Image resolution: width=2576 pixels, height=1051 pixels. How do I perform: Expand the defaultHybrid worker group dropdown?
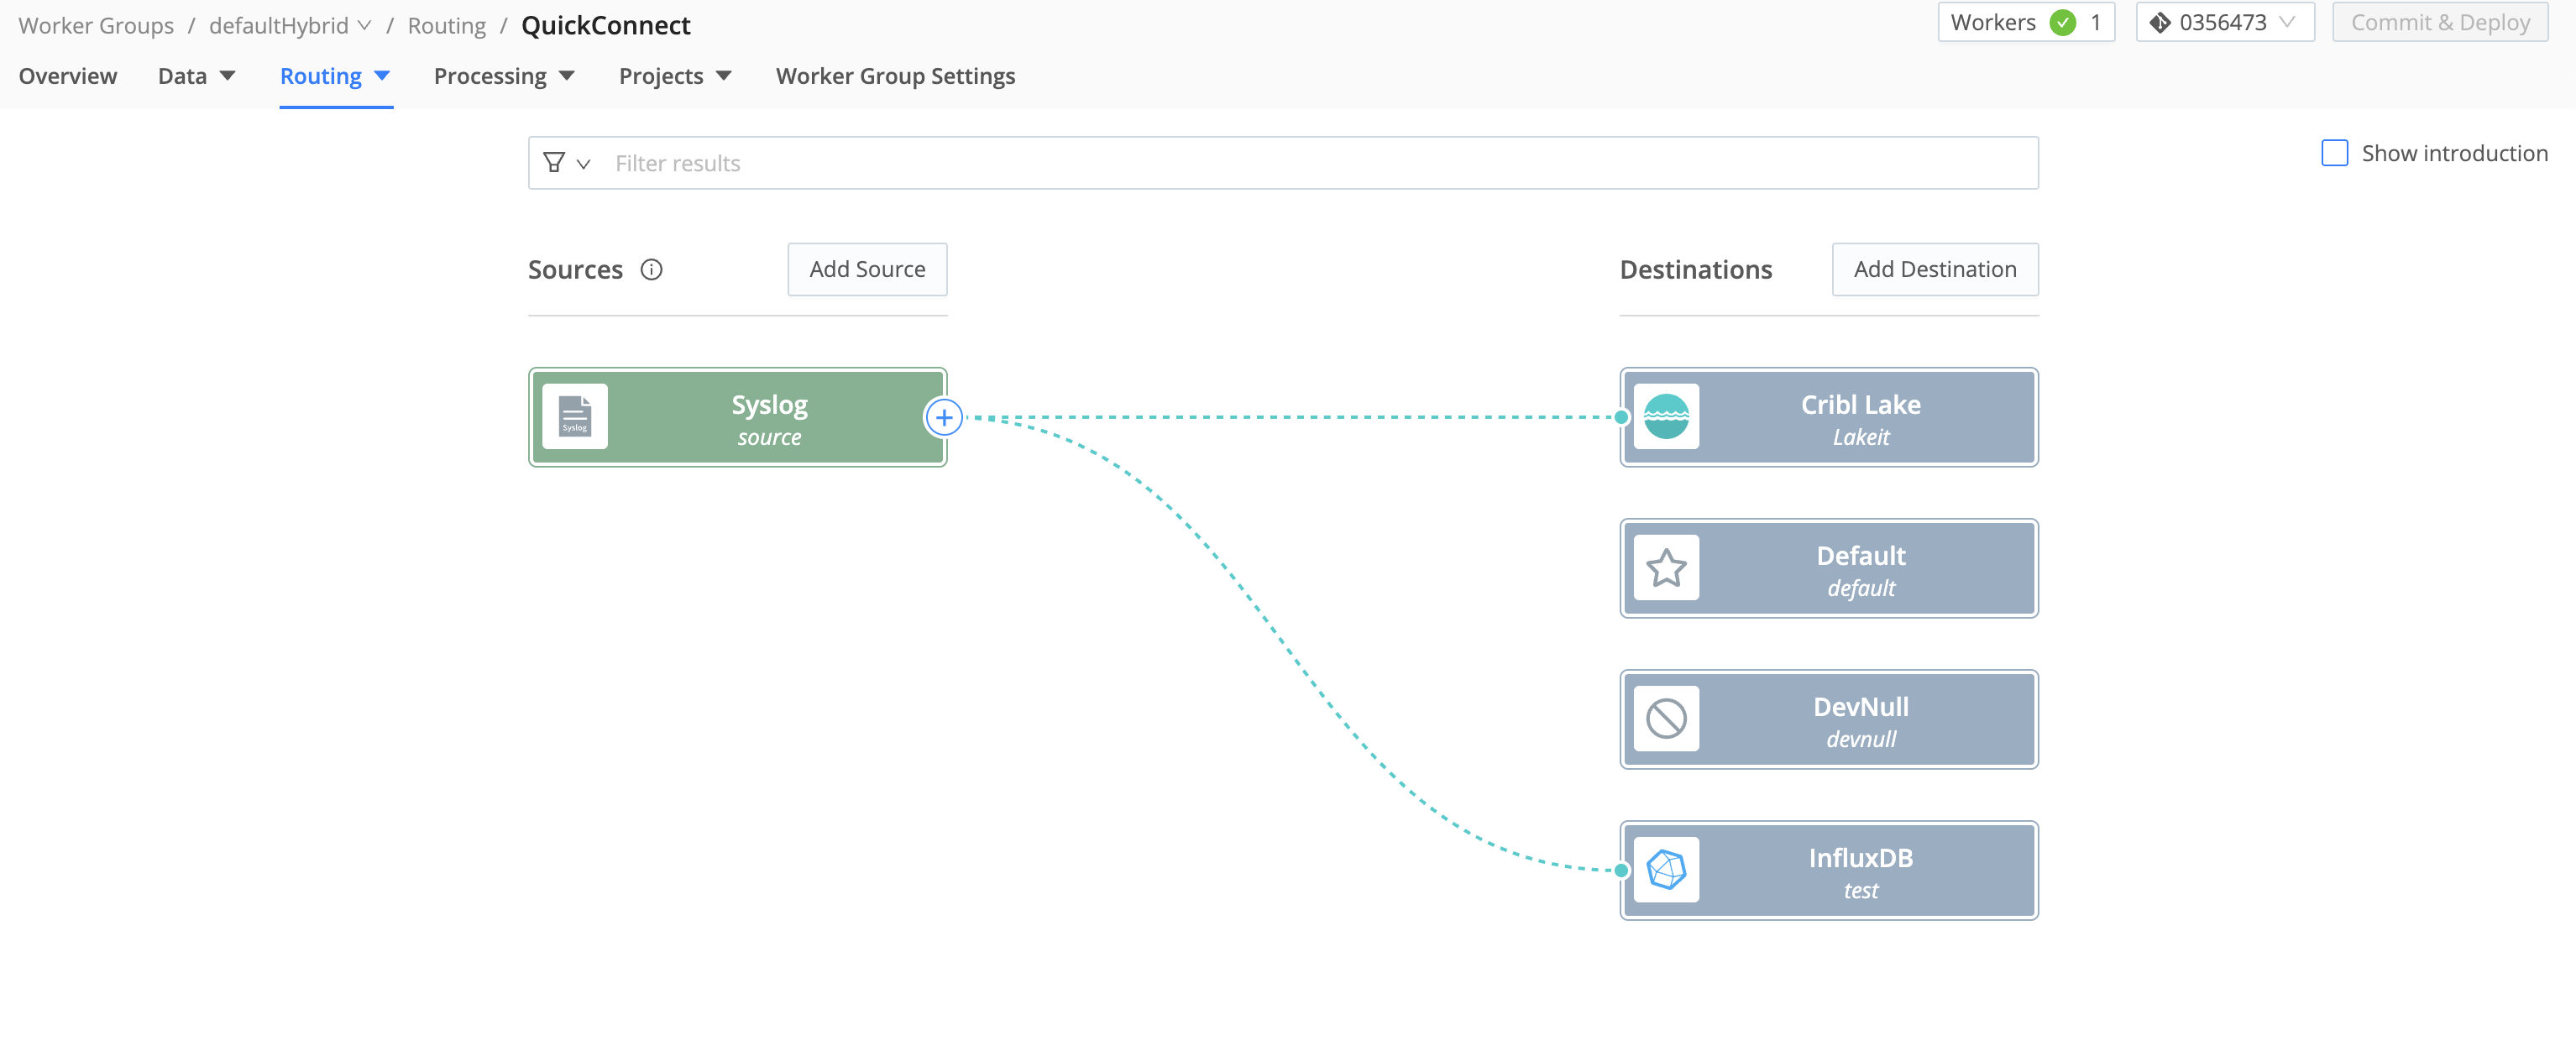tap(364, 24)
